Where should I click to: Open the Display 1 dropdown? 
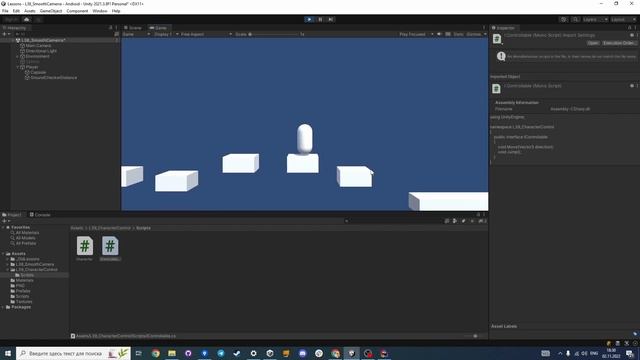[x=166, y=34]
